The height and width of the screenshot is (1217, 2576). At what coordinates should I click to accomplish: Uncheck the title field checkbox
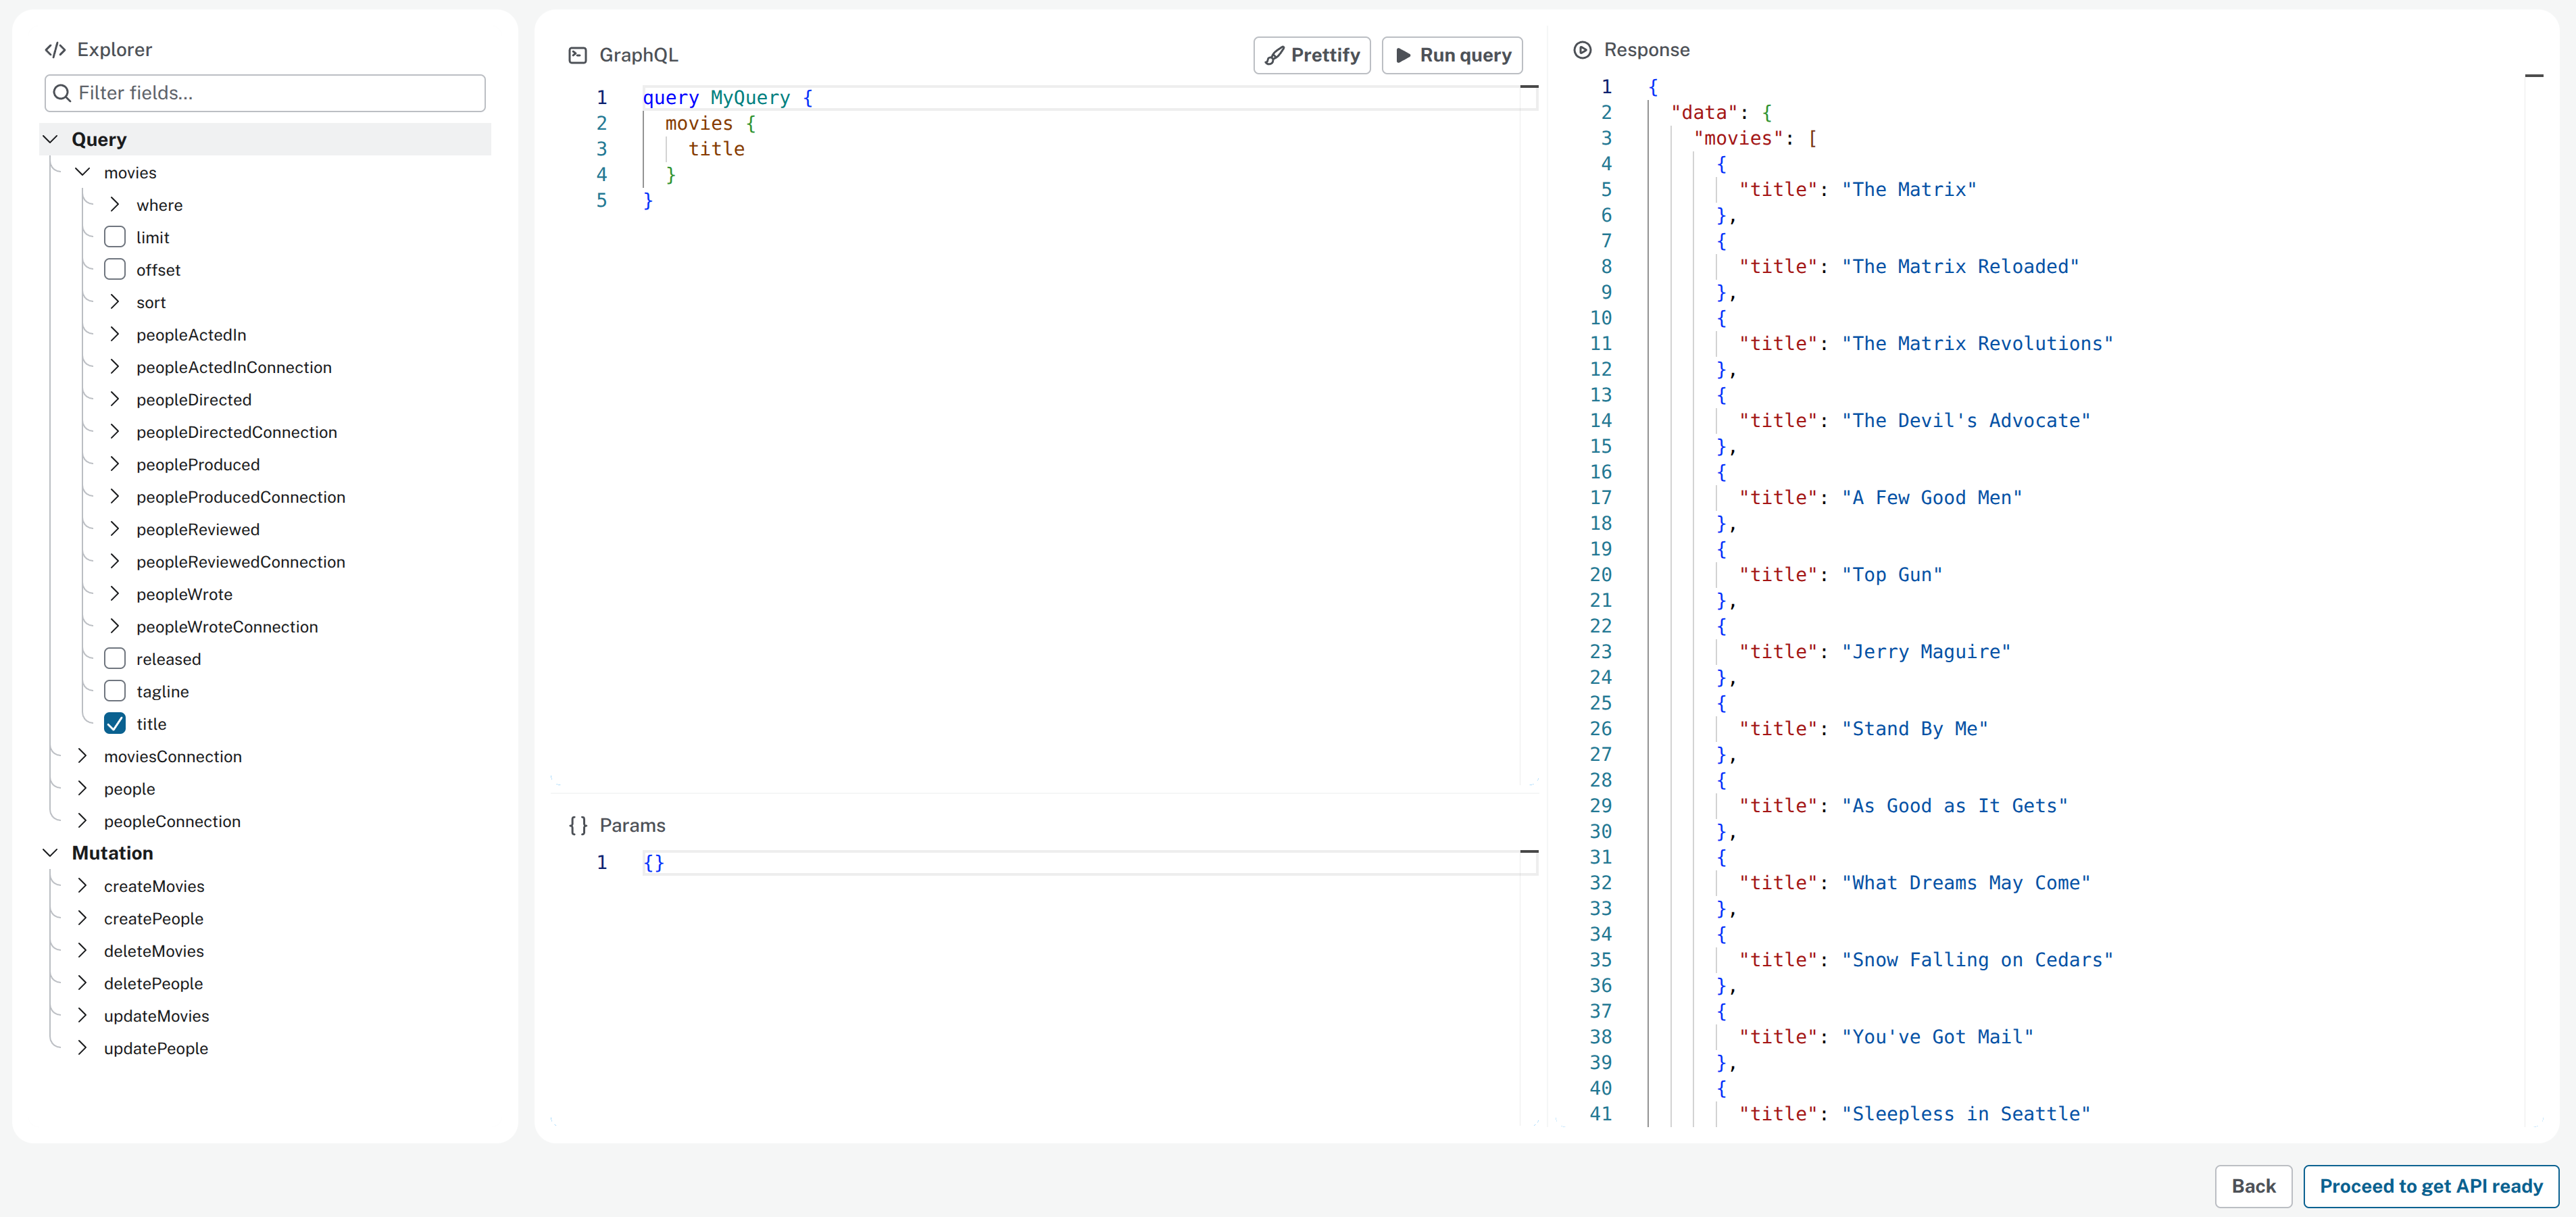[x=115, y=723]
